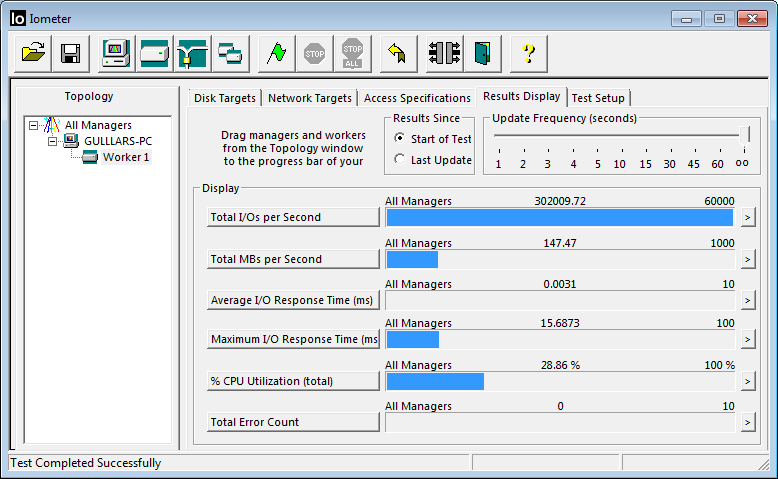
Task: Select All Managers in the topology tree
Action: click(98, 125)
